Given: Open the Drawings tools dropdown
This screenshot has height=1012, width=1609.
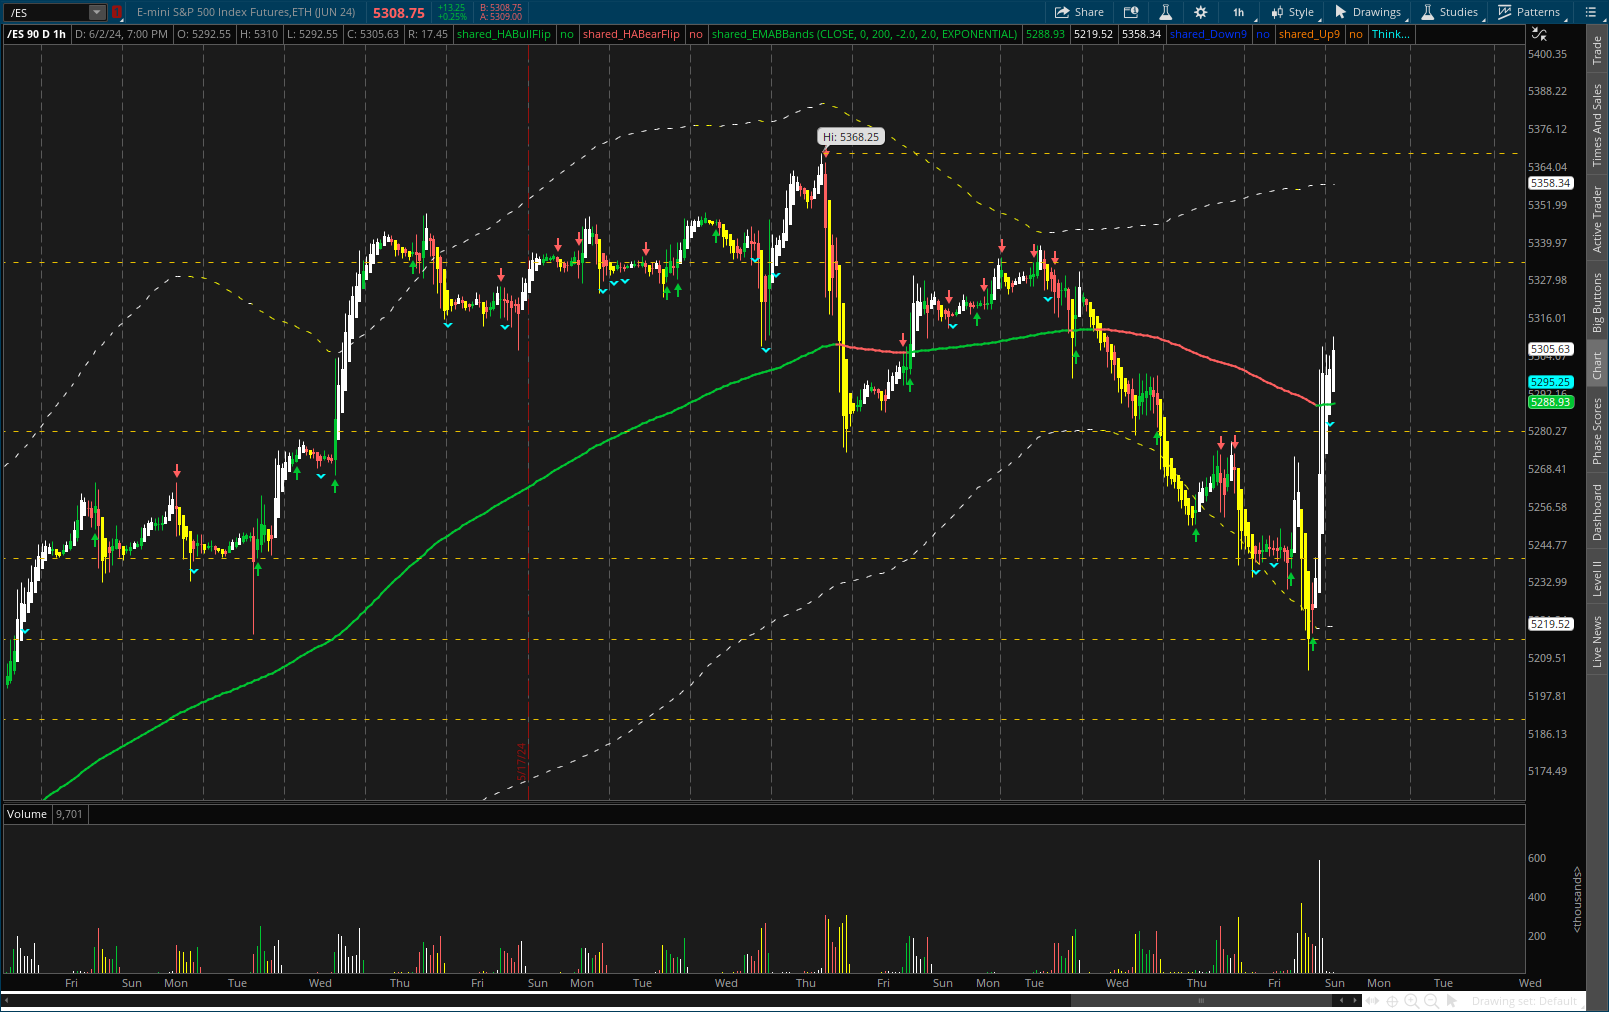Looking at the screenshot, I should point(1368,12).
